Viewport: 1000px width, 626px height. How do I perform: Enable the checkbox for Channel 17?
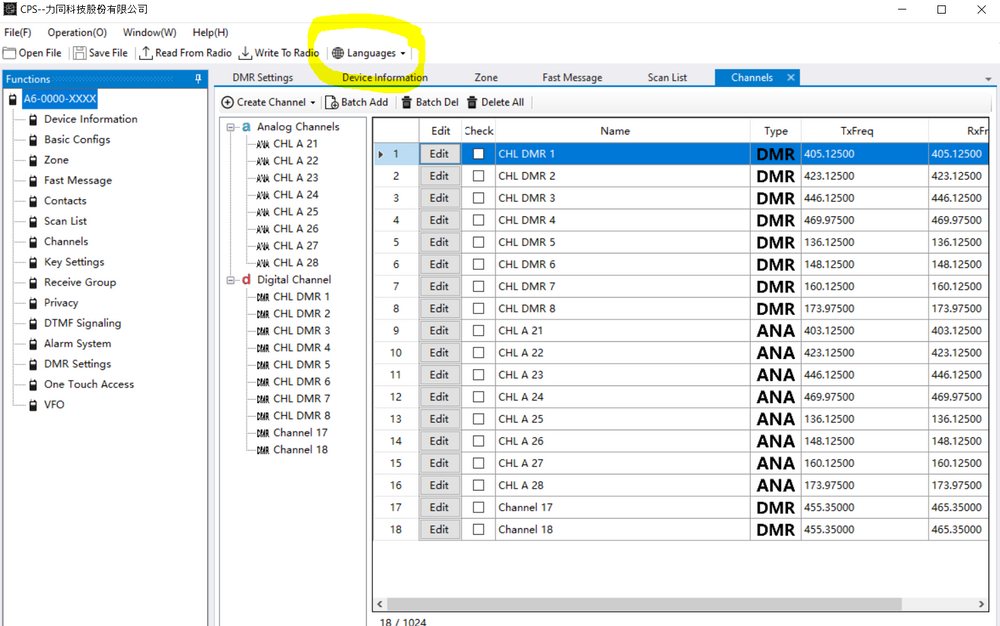[x=478, y=507]
